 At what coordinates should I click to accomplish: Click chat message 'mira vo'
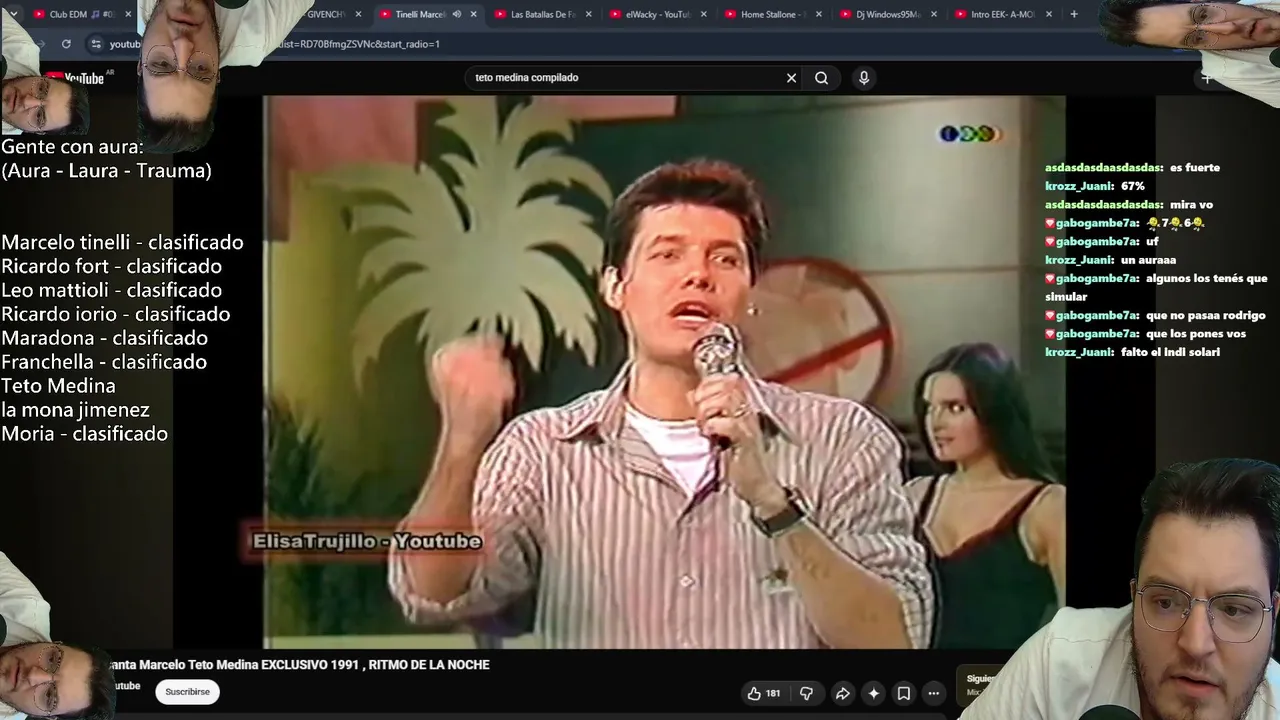[1191, 205]
